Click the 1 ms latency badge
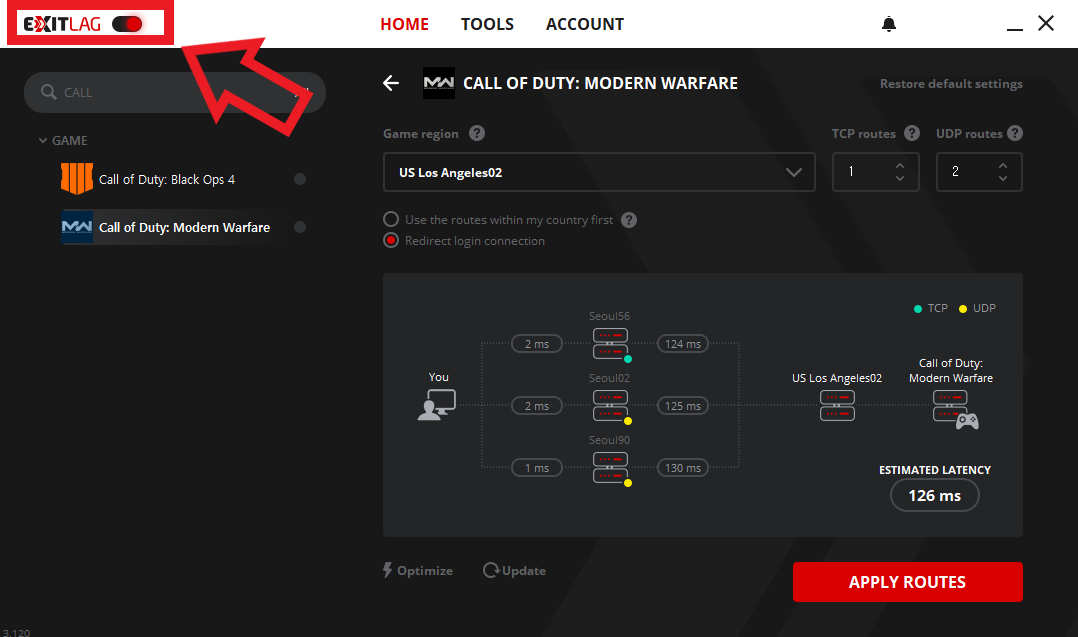1078x637 pixels. [537, 467]
